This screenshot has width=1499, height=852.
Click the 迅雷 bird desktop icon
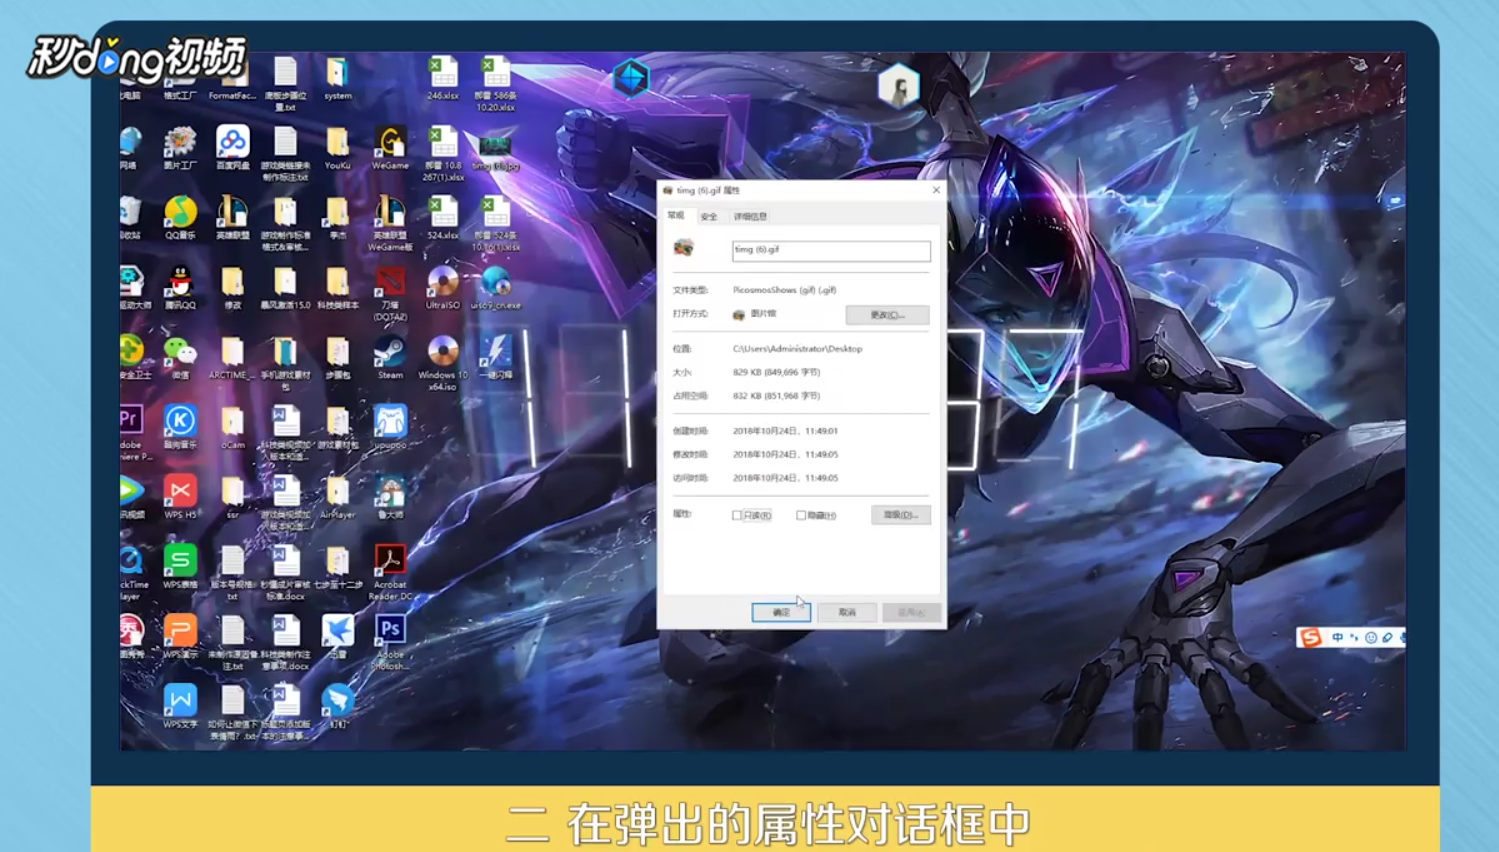click(338, 638)
